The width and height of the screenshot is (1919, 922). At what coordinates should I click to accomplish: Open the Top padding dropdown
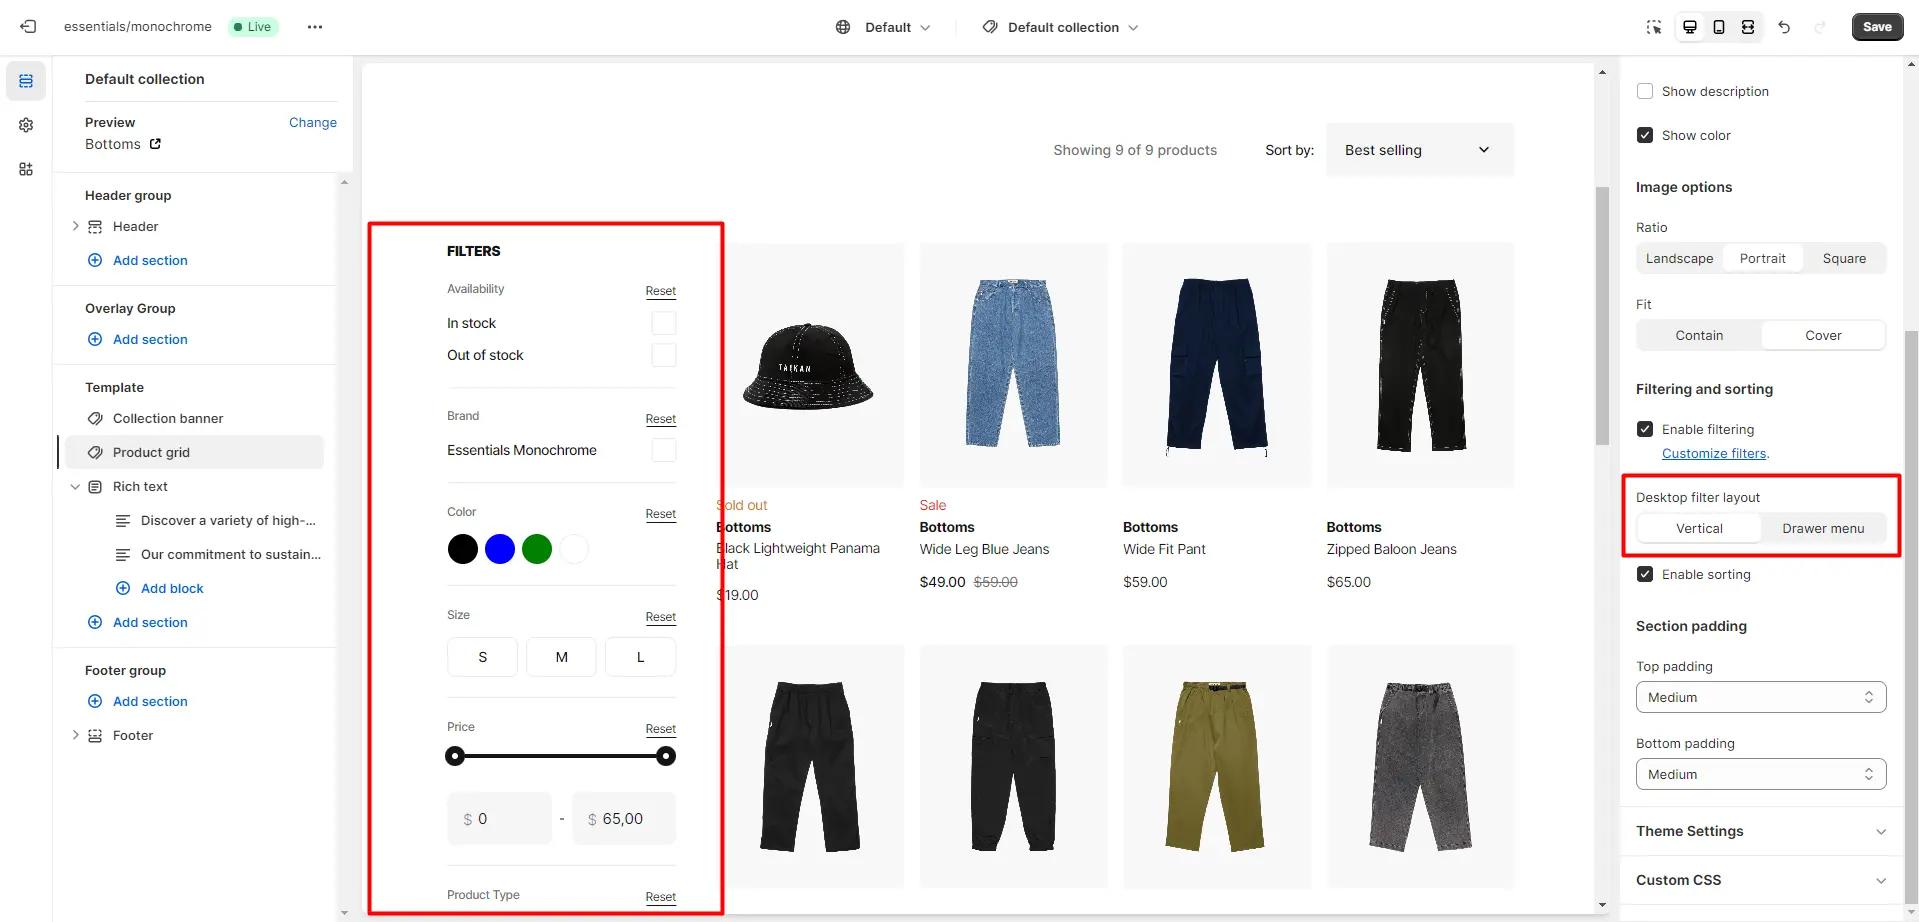coord(1760,697)
